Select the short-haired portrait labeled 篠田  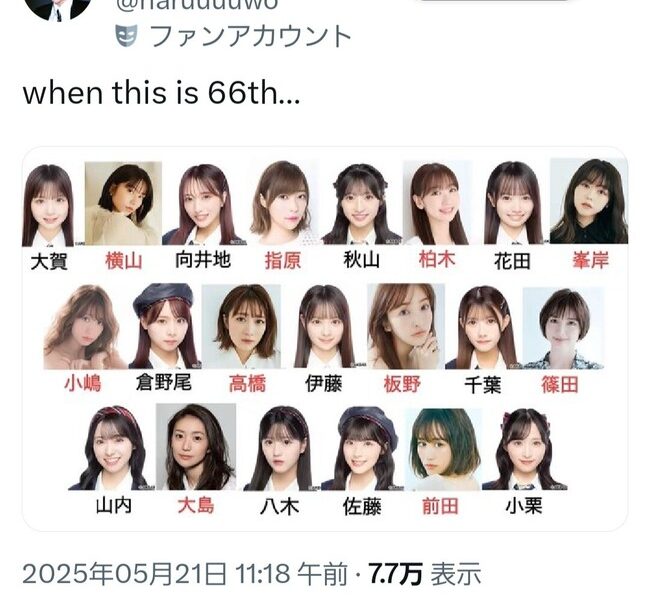(563, 328)
